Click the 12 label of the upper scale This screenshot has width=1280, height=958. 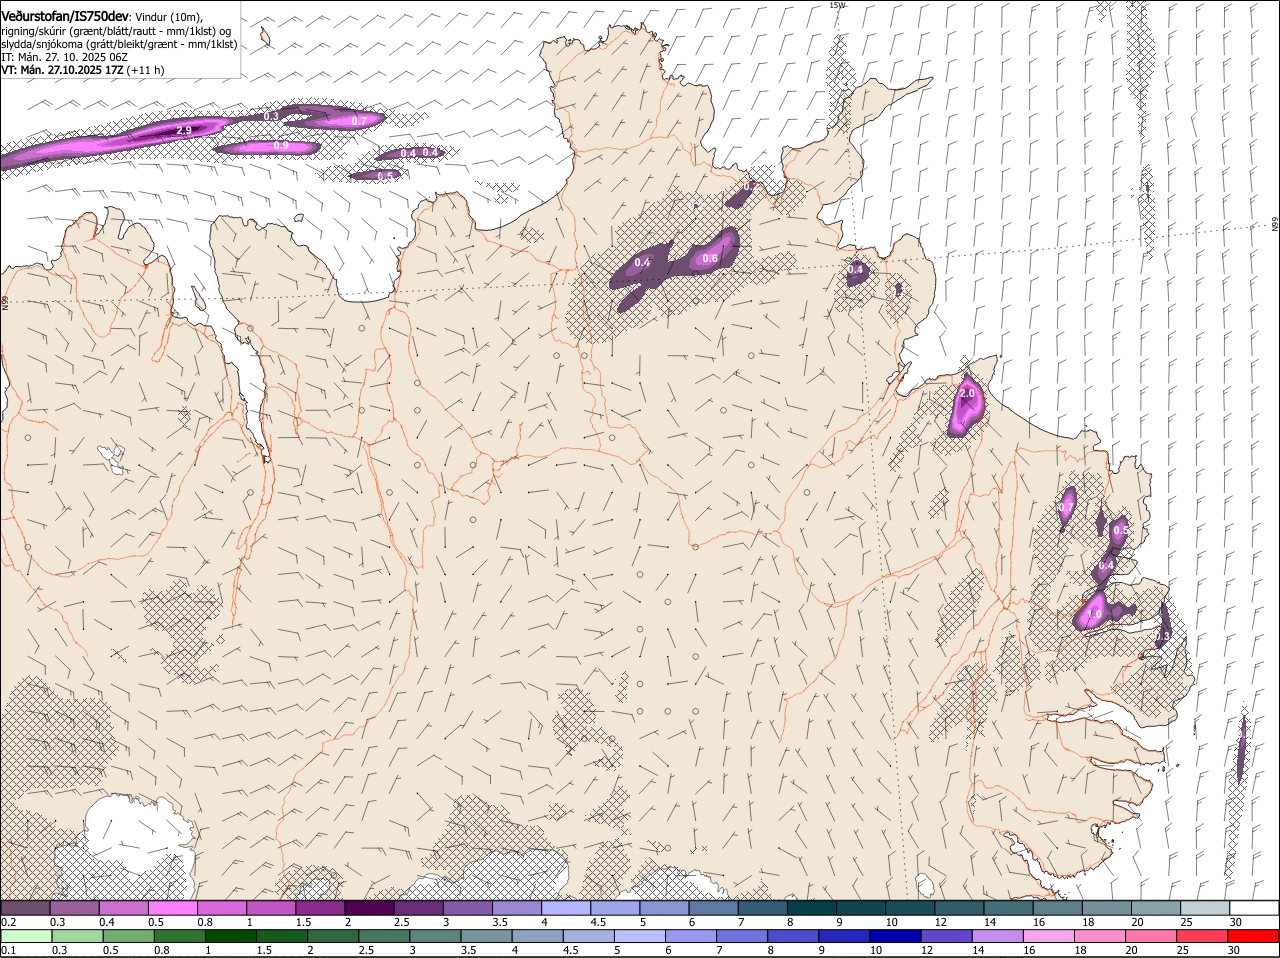pos(941,922)
